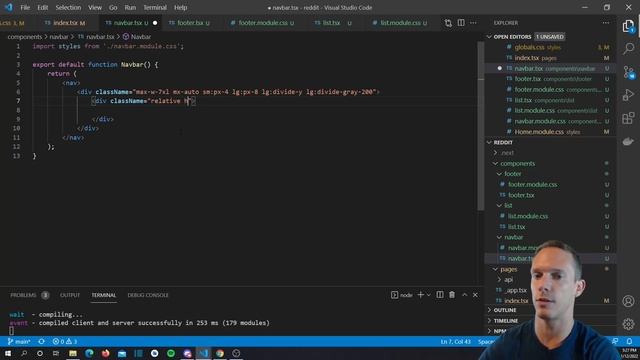Switch to the index.tsx editor tab
Viewport: 640px width, 360px height.
point(65,23)
